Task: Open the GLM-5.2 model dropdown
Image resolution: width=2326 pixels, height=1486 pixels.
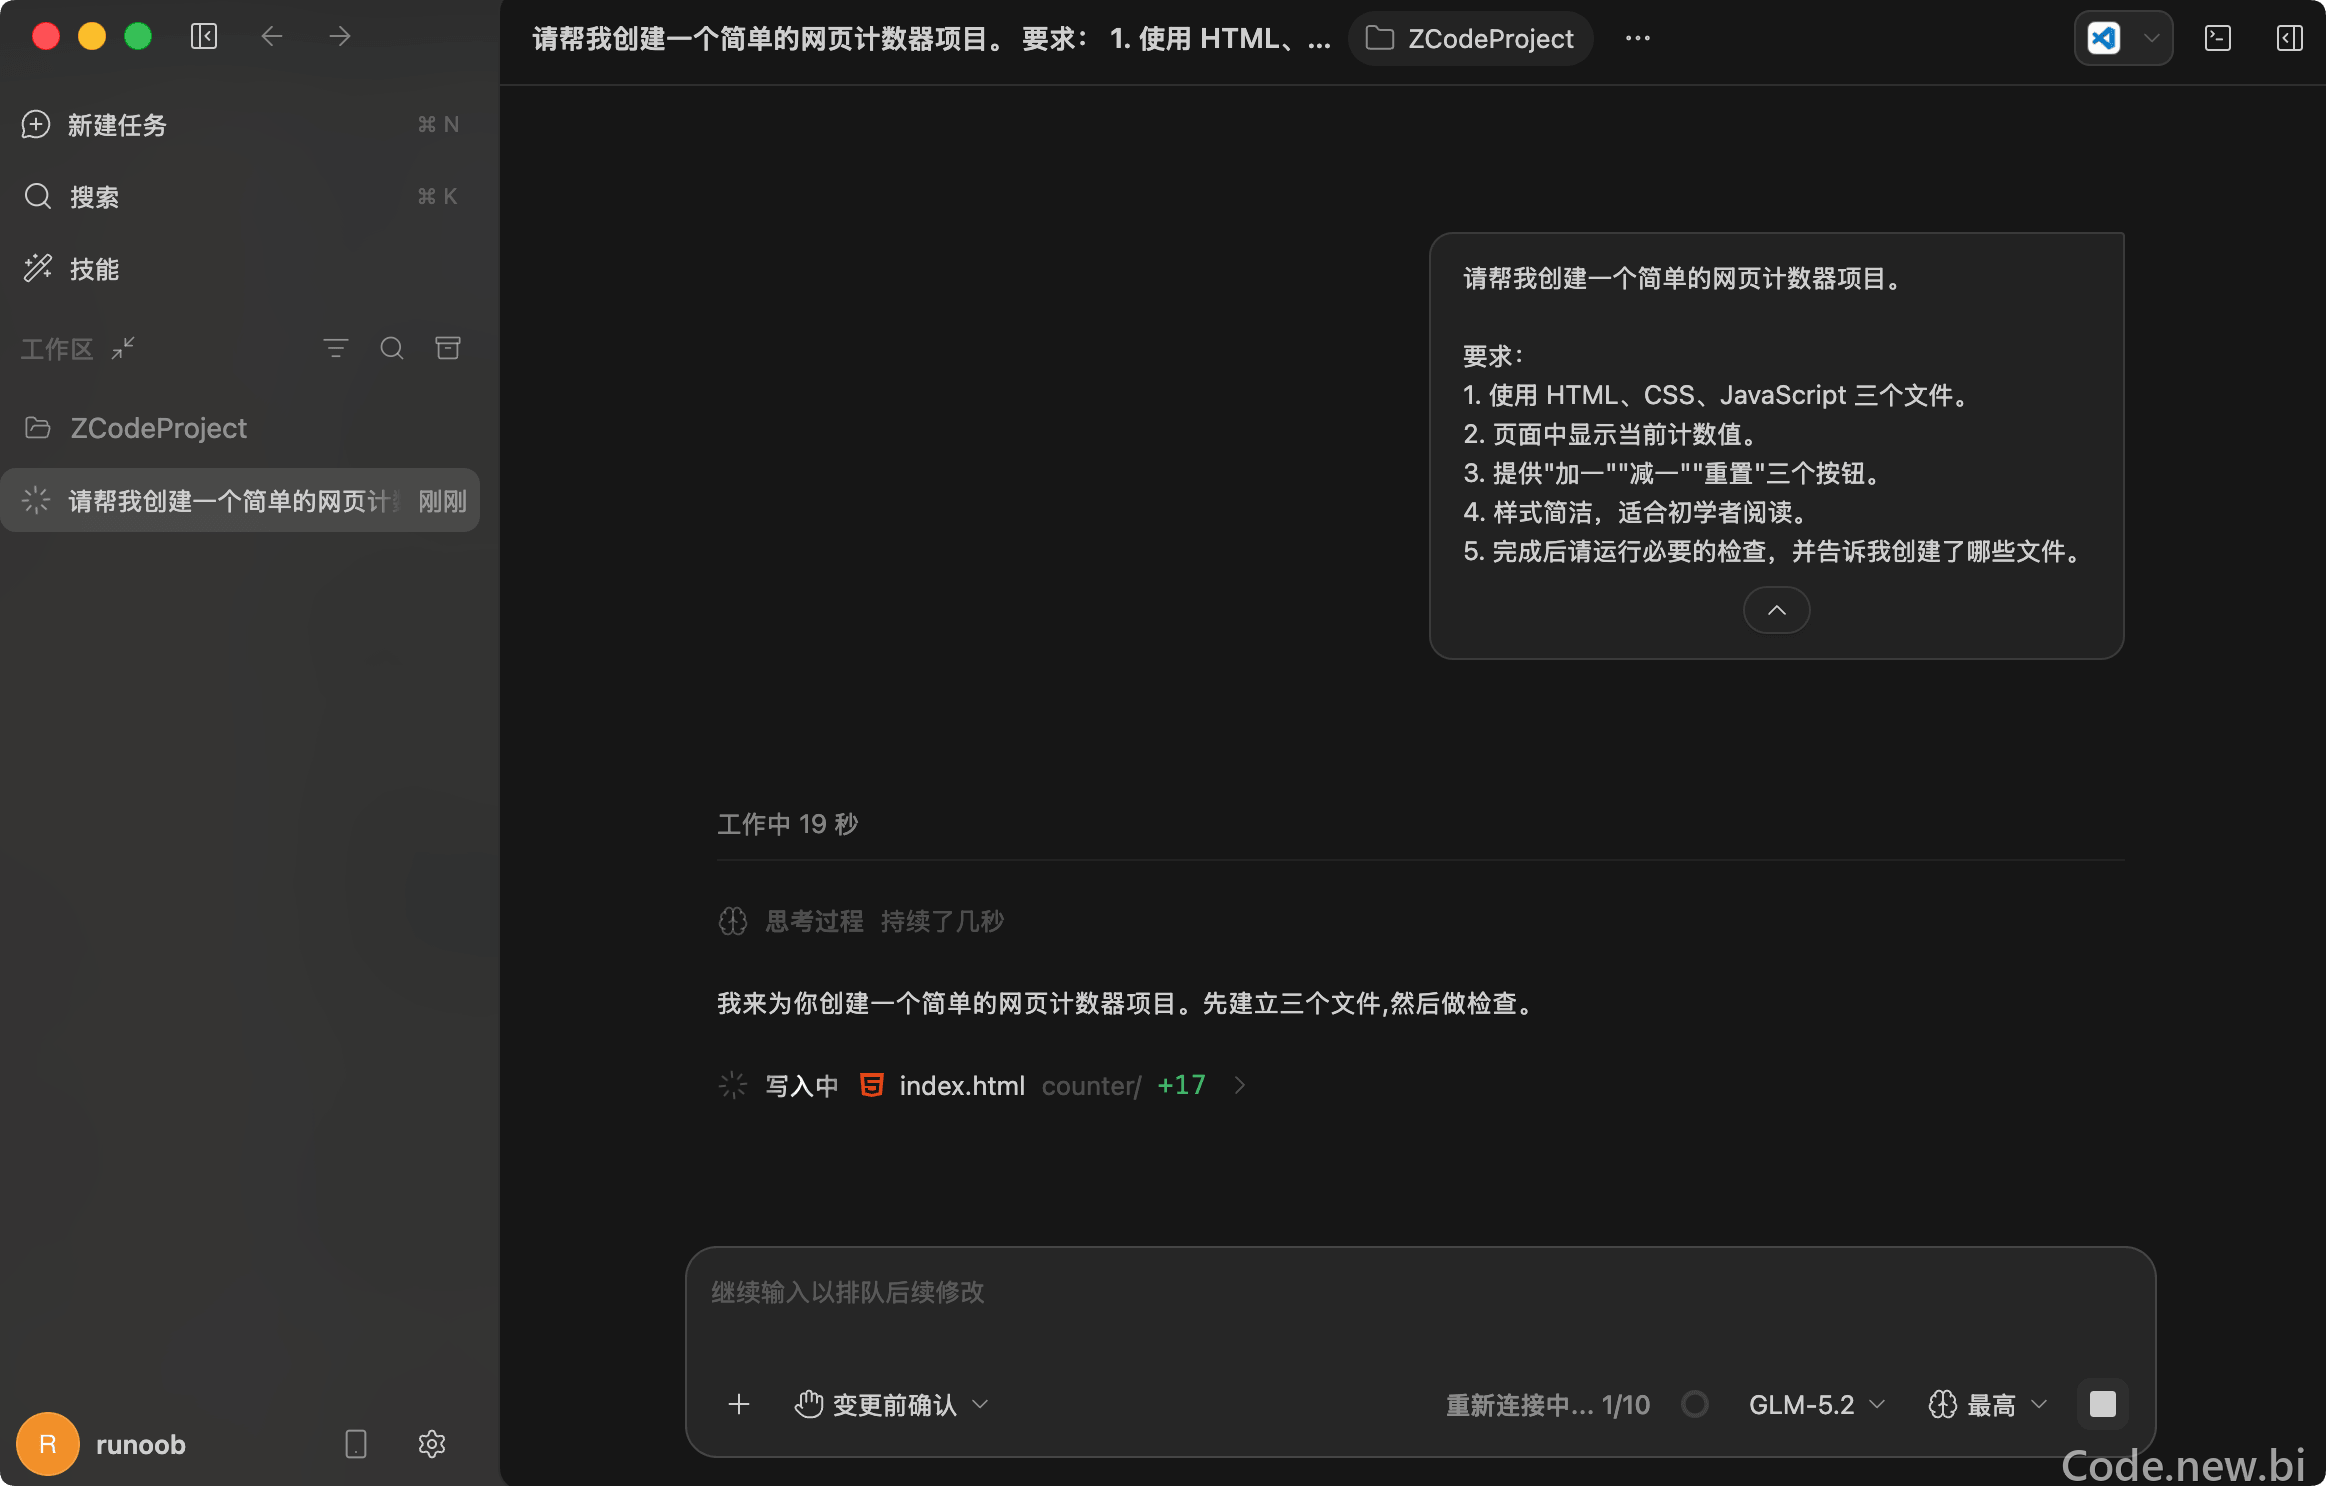Action: [1816, 1404]
